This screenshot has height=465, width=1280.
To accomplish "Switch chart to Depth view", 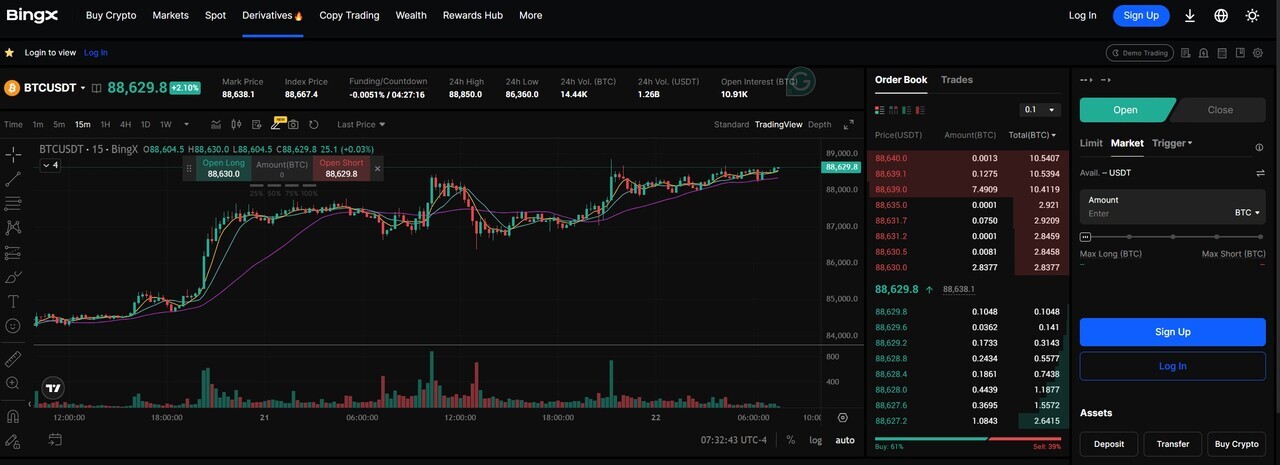I will (819, 125).
